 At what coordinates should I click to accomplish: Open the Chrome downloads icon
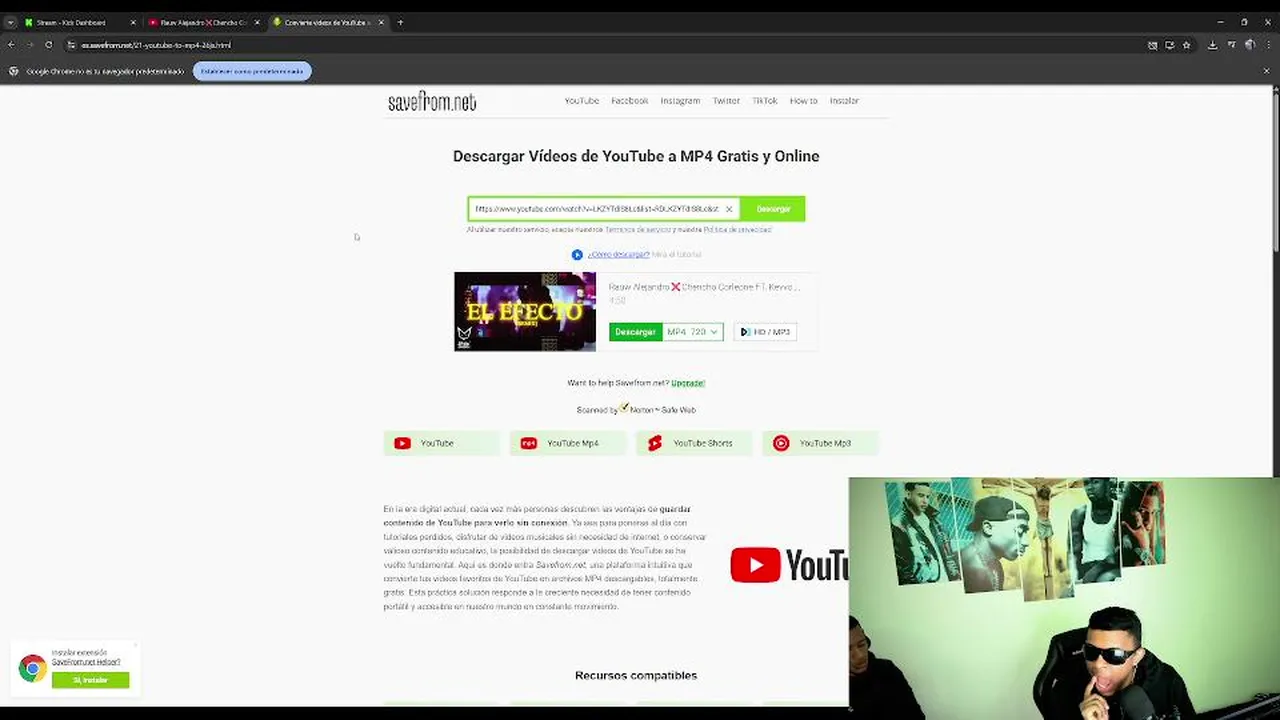[x=1213, y=45]
